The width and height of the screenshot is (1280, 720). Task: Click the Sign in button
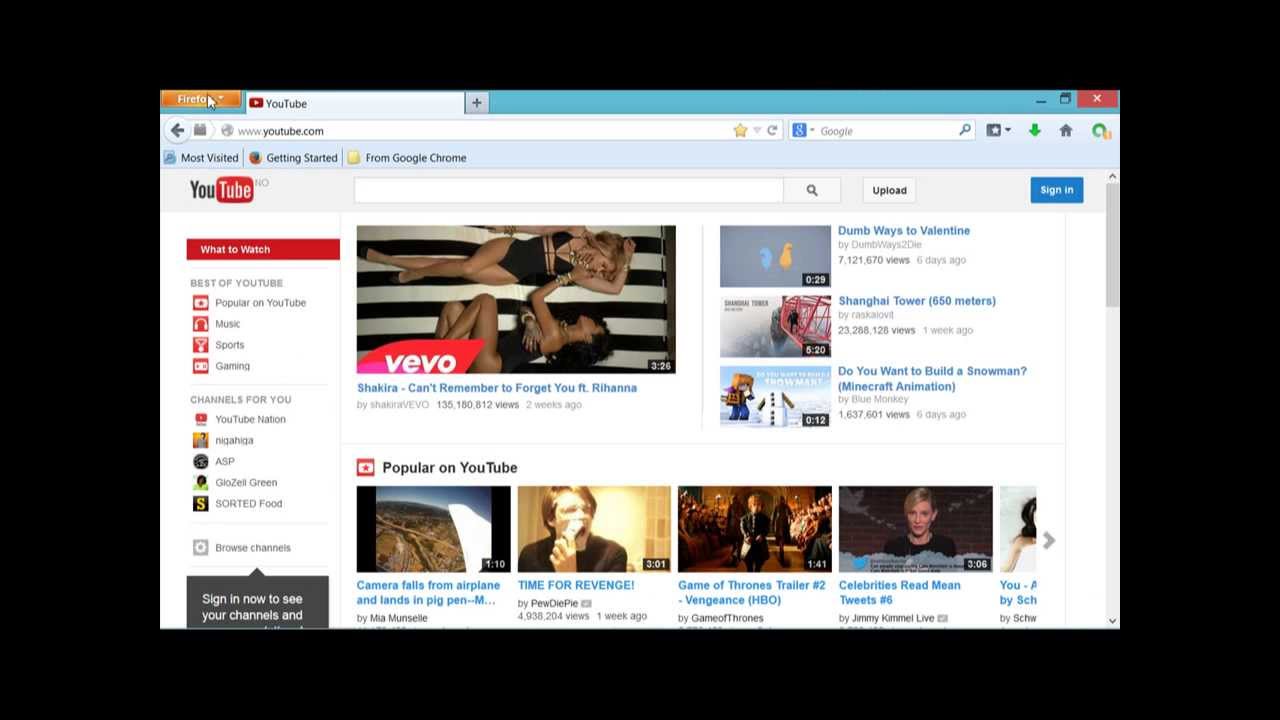point(1056,190)
